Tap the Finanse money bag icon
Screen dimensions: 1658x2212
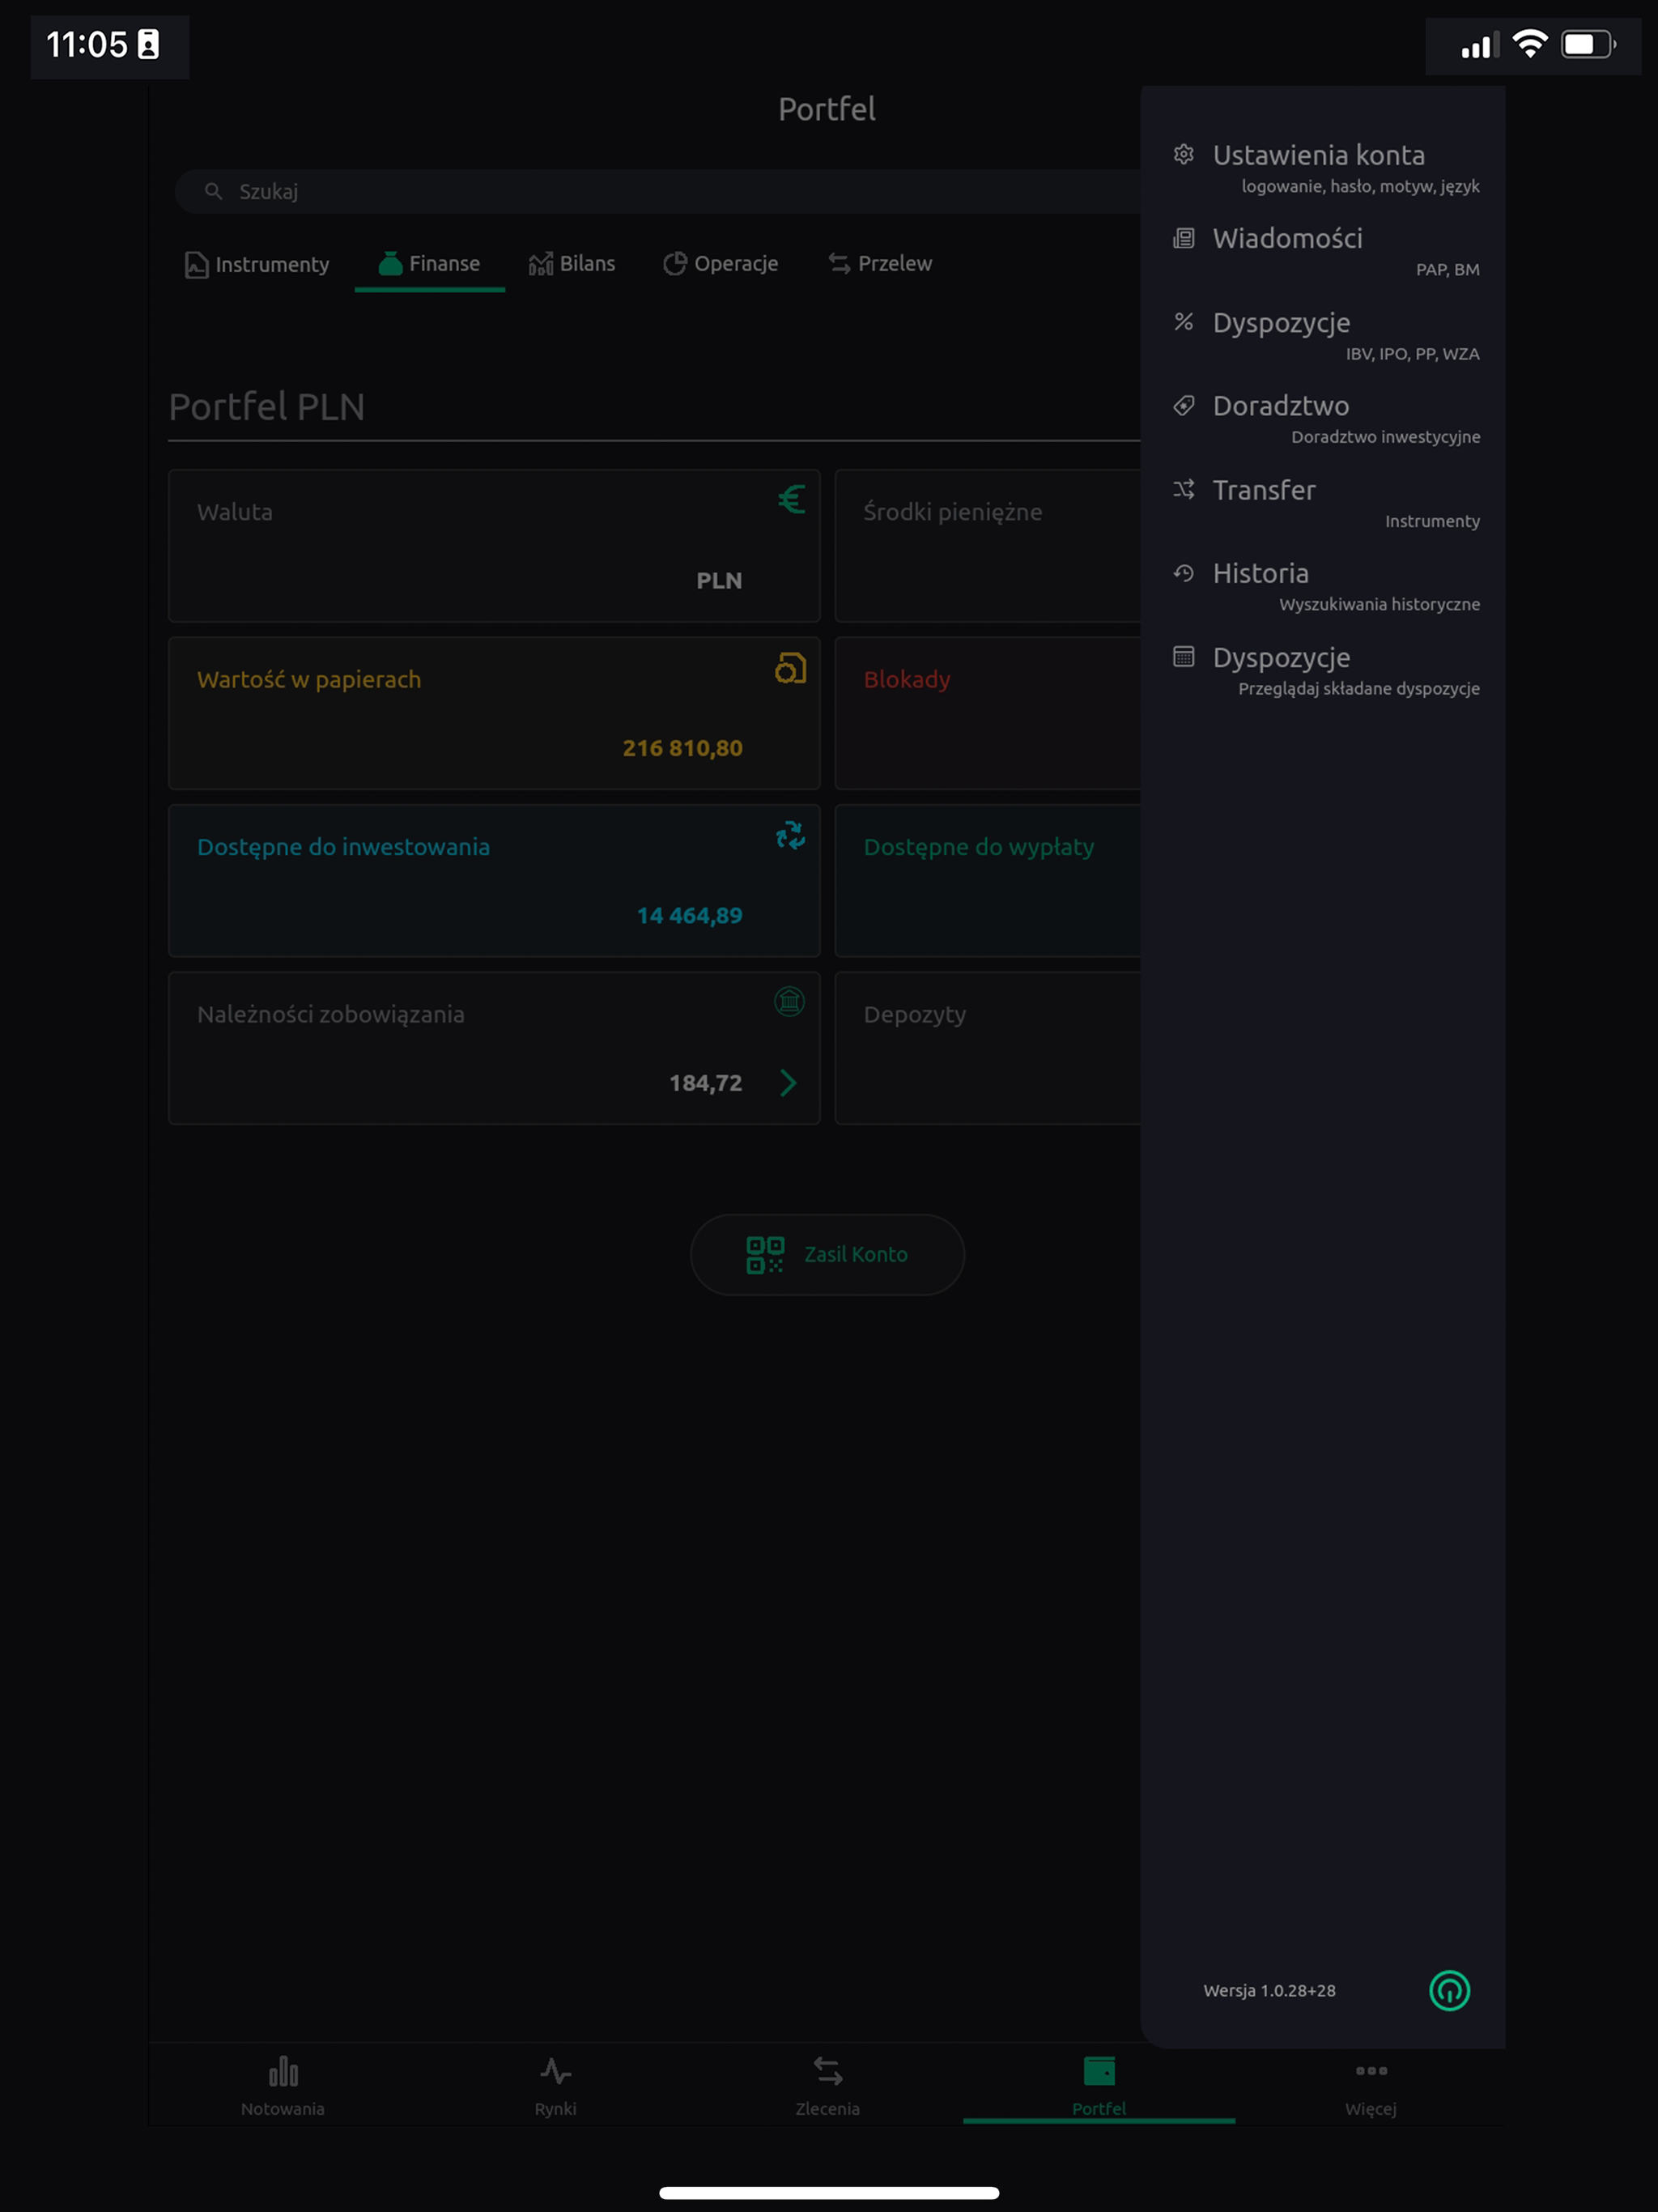point(390,263)
